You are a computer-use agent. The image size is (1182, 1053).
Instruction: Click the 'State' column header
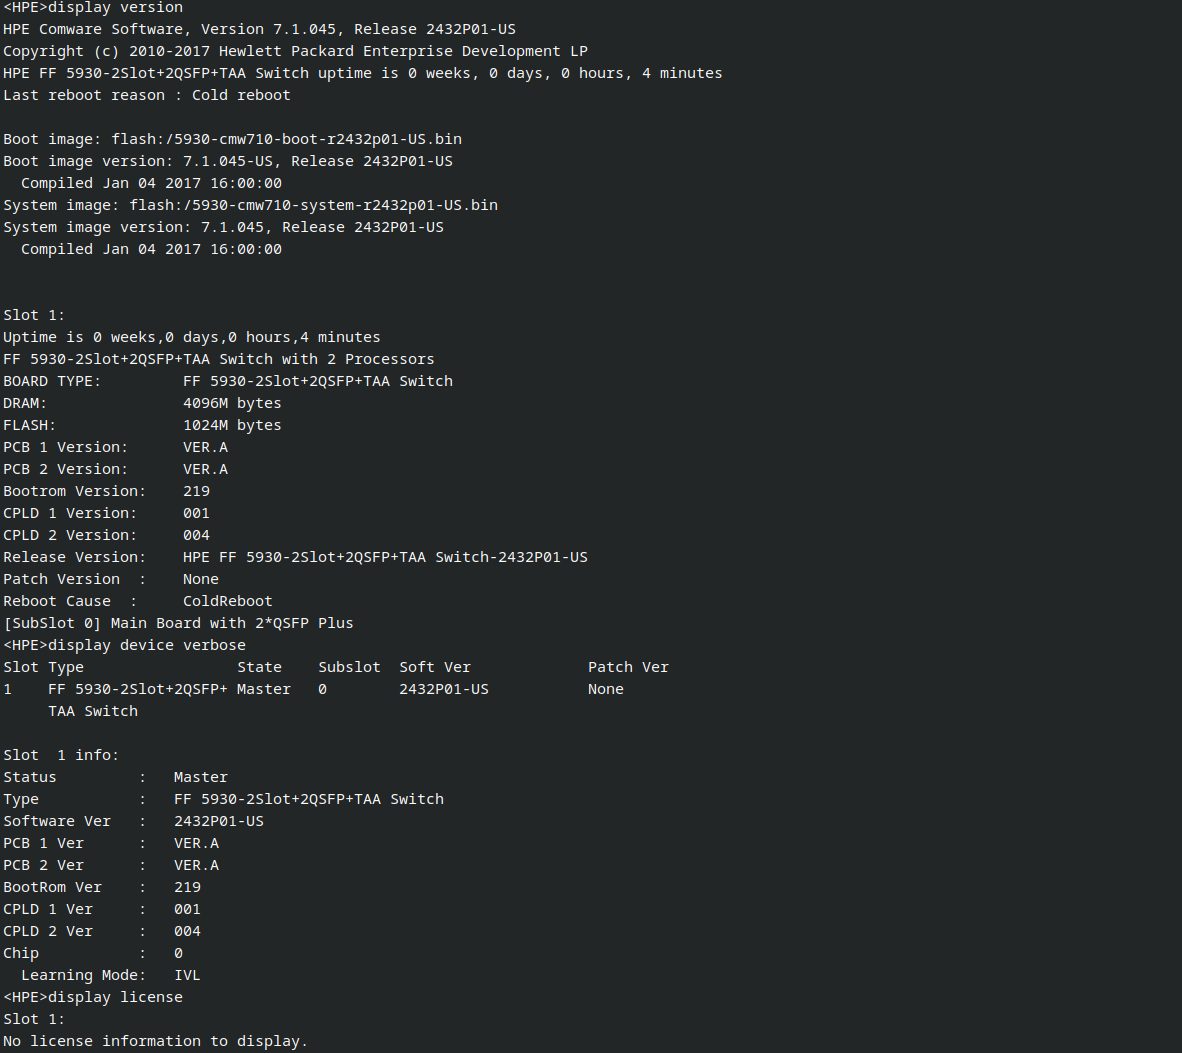259,667
